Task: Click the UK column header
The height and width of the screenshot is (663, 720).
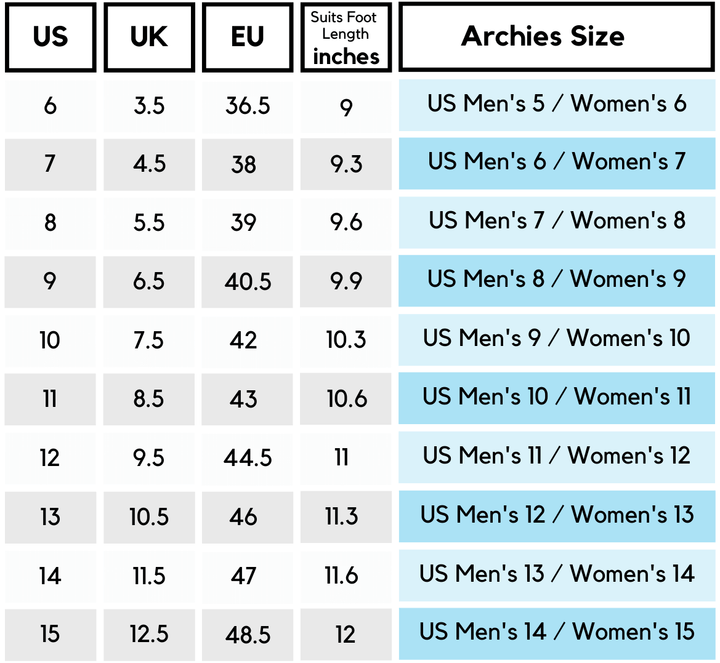Action: pos(149,37)
